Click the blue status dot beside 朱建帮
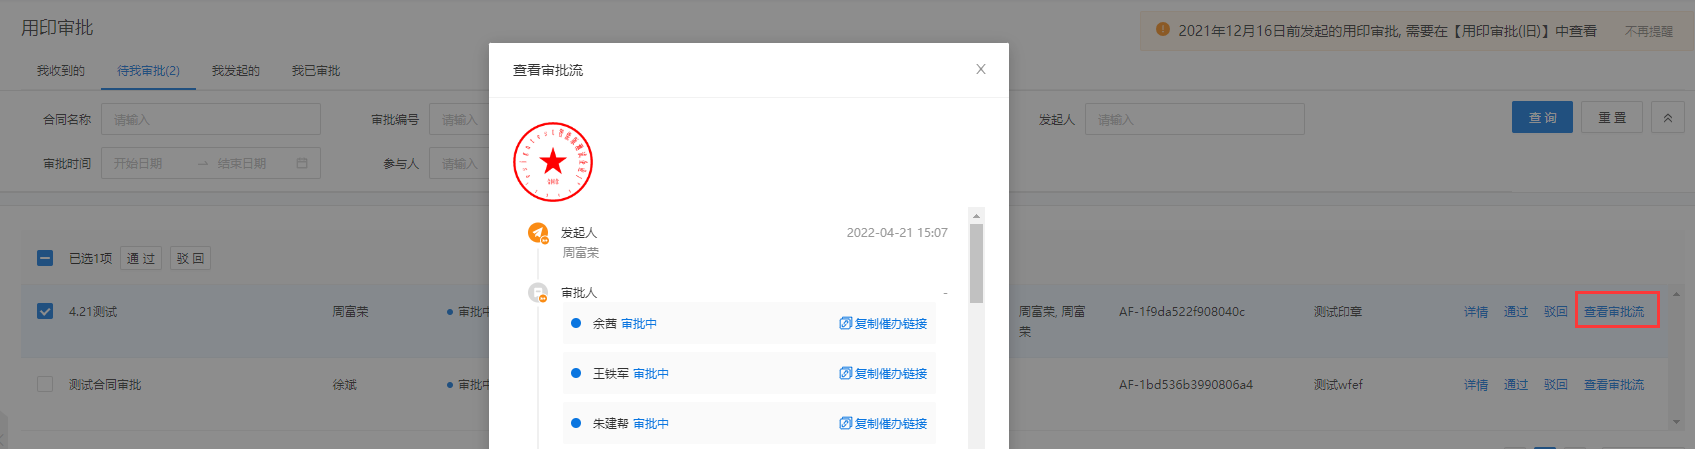The image size is (1695, 449). tap(576, 423)
